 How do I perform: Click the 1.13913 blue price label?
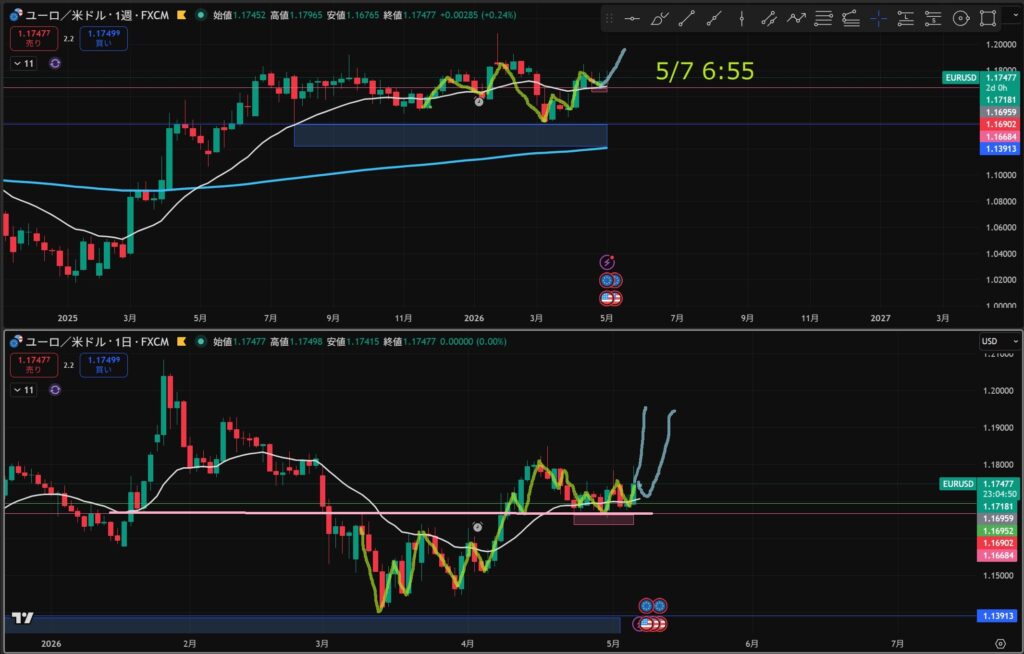pyautogui.click(x=999, y=149)
